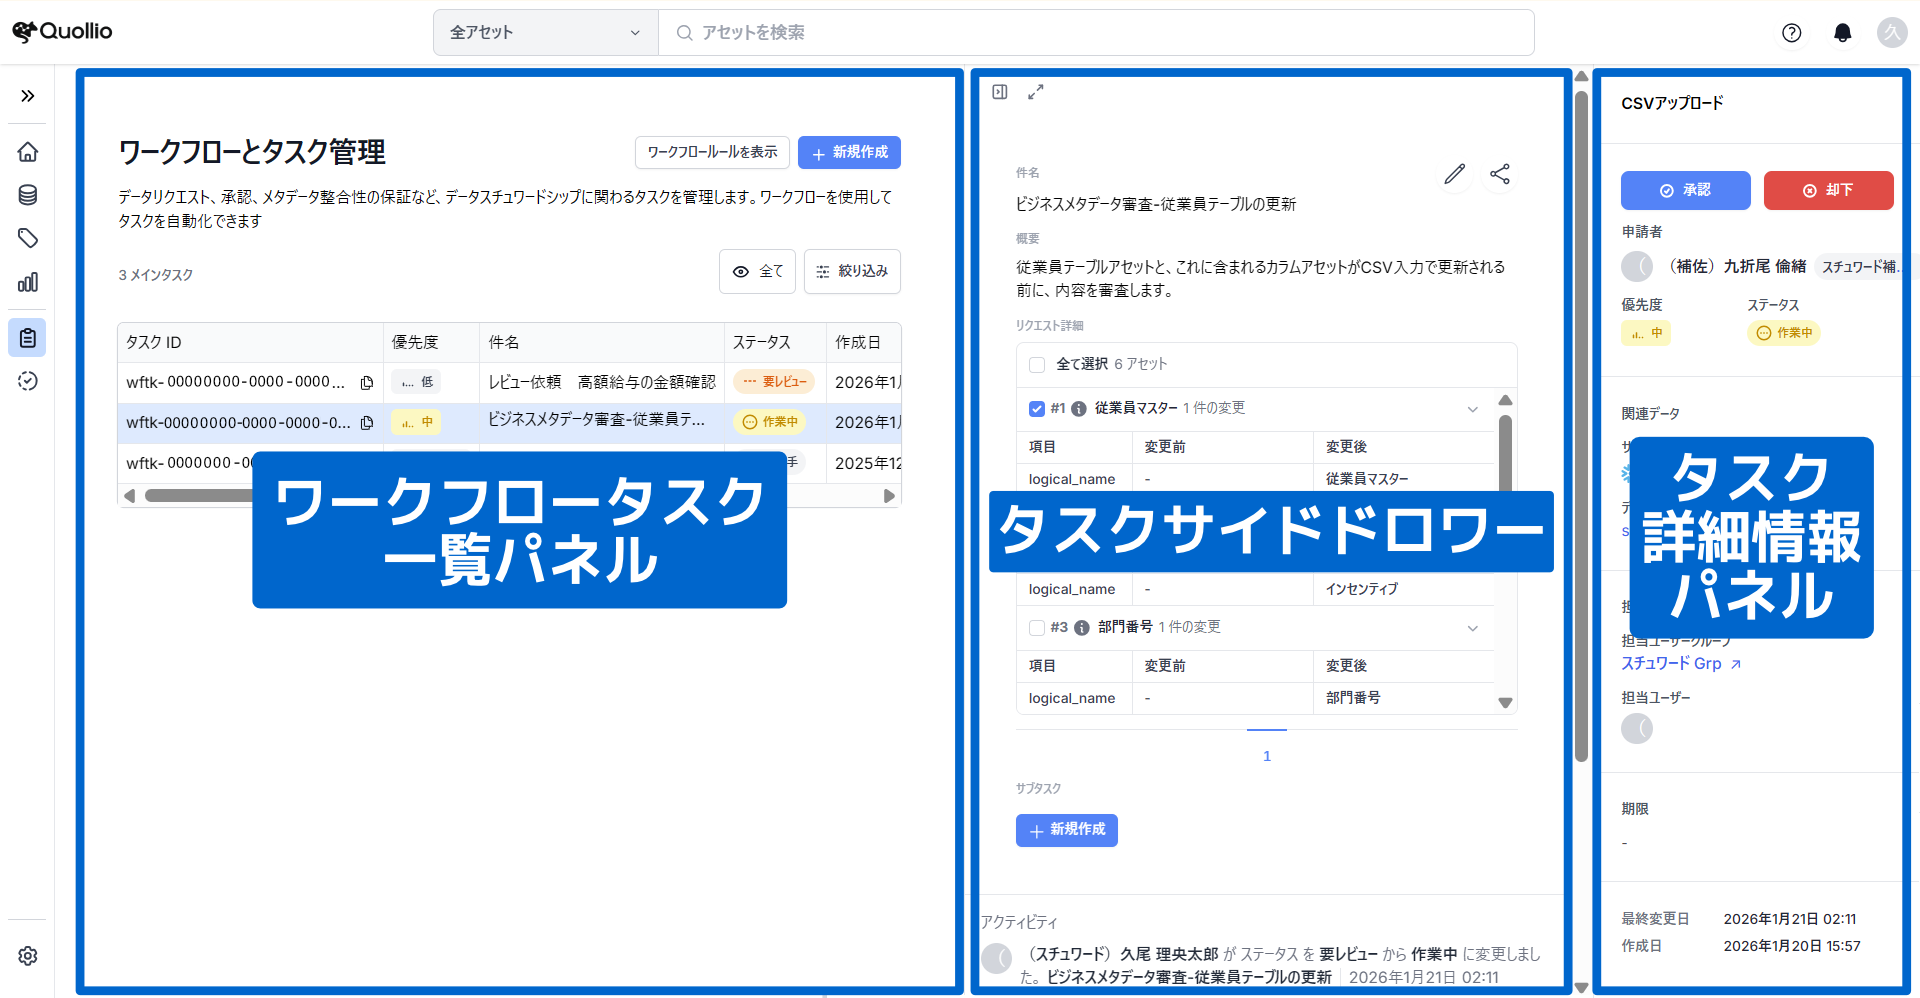This screenshot has width=1920, height=998.
Task: Show info for #3 部門番号
Action: click(1082, 628)
